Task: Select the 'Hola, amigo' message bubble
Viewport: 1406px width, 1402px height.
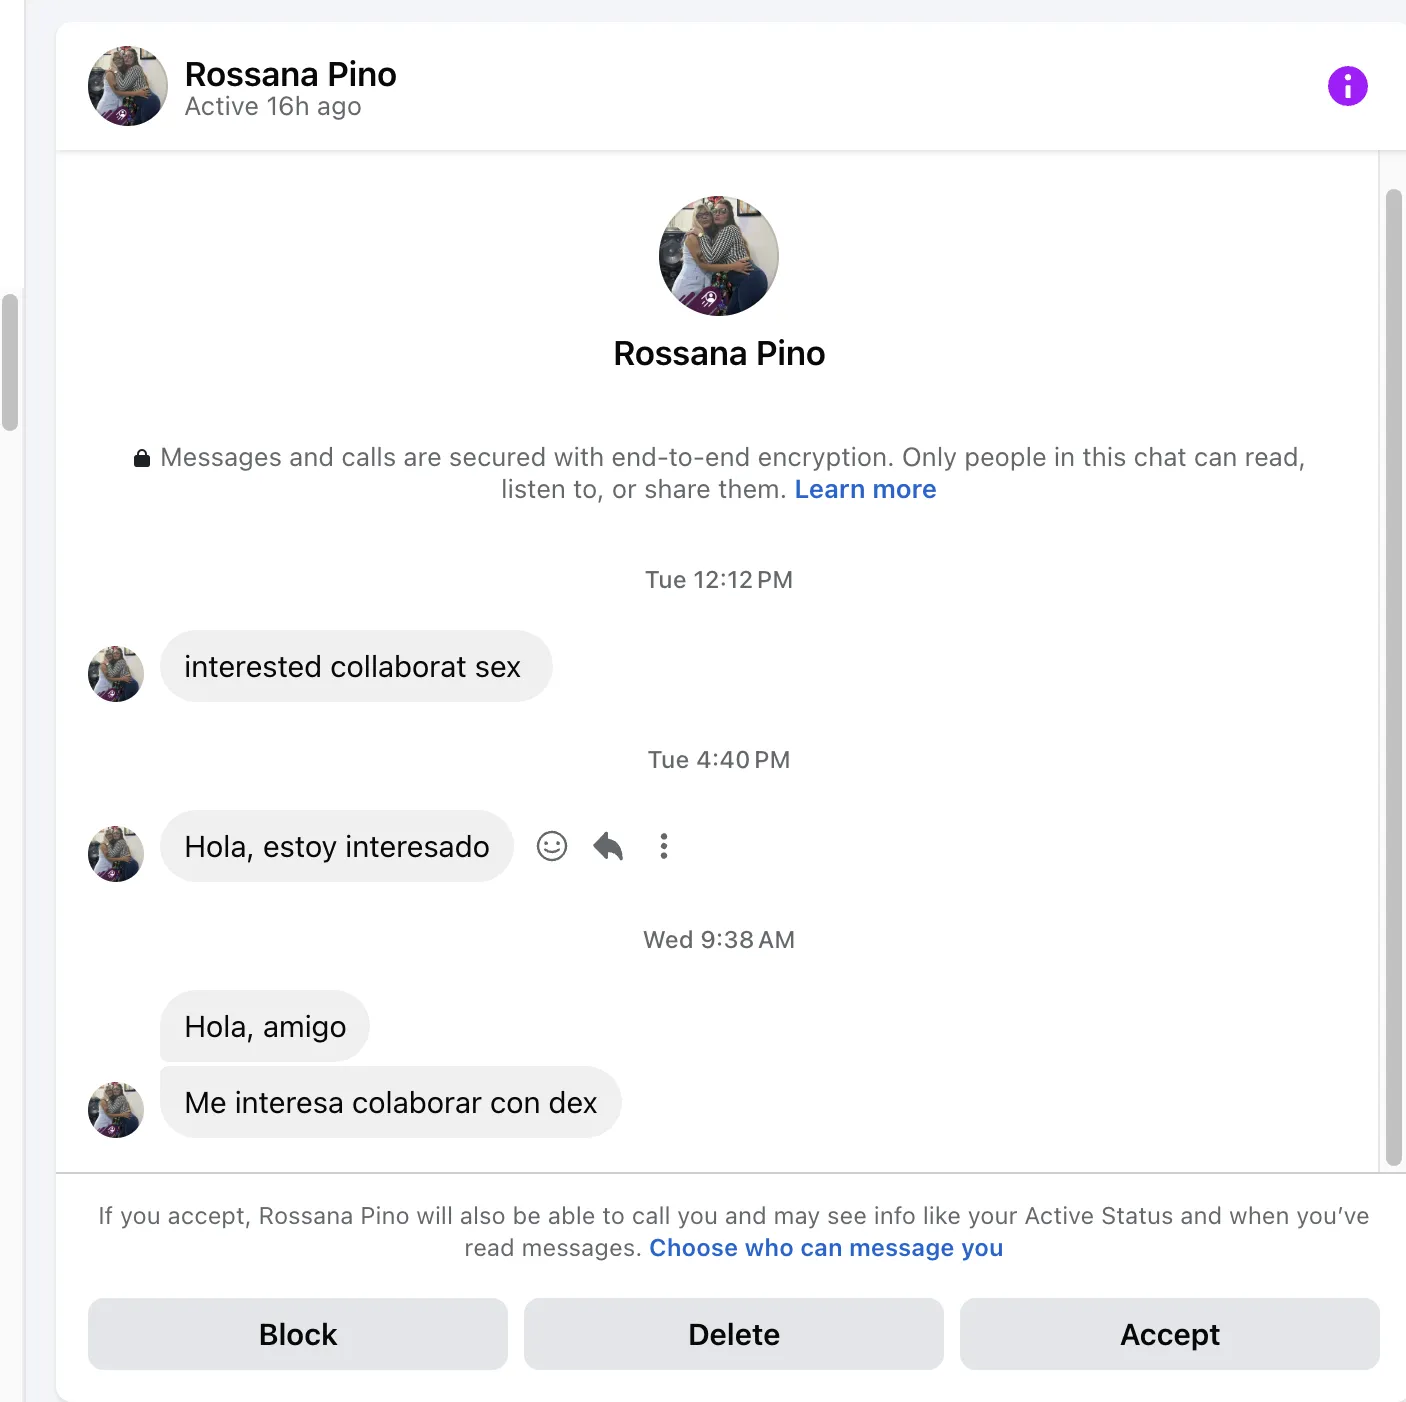Action: click(265, 1027)
